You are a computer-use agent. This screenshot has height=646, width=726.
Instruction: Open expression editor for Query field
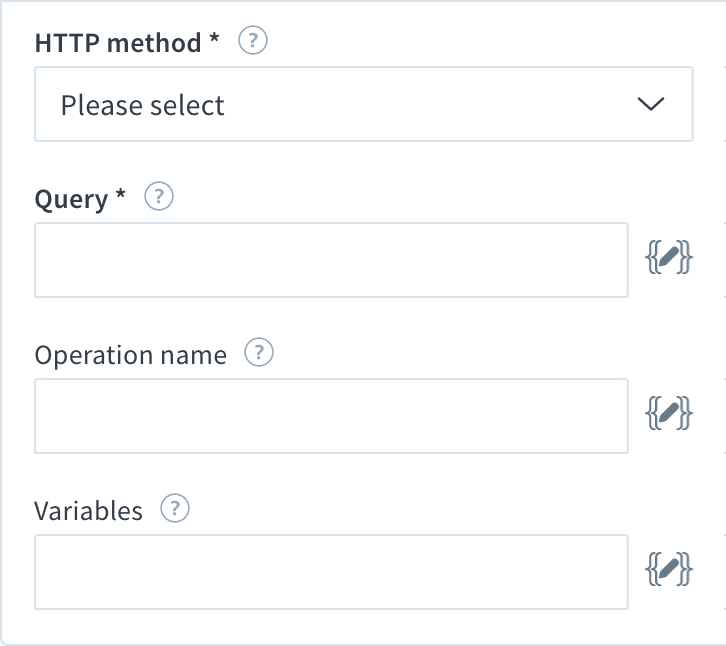click(669, 257)
